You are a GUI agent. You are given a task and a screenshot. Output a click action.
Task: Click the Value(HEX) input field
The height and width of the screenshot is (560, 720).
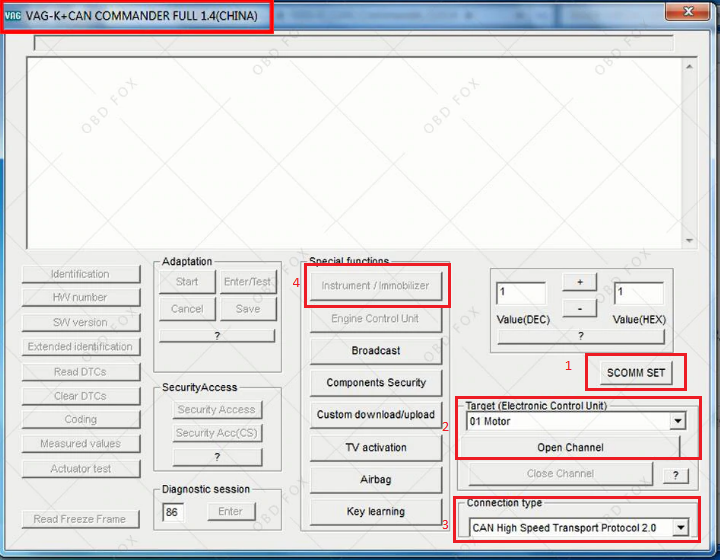(x=639, y=293)
